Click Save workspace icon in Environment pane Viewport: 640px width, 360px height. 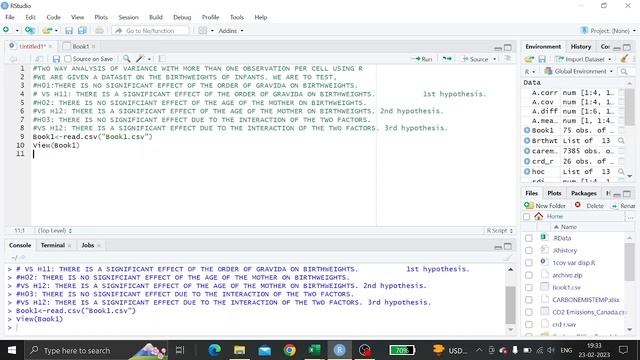coord(542,60)
